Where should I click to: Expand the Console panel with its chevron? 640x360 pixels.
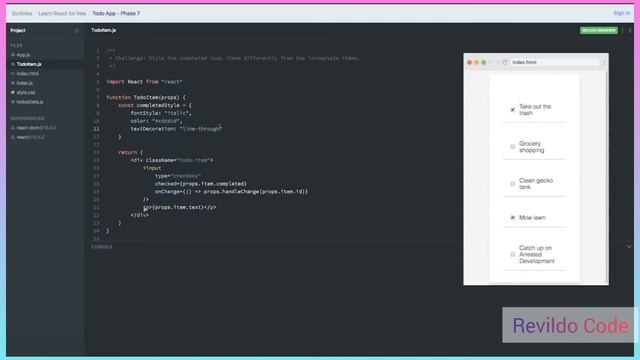tap(629, 247)
